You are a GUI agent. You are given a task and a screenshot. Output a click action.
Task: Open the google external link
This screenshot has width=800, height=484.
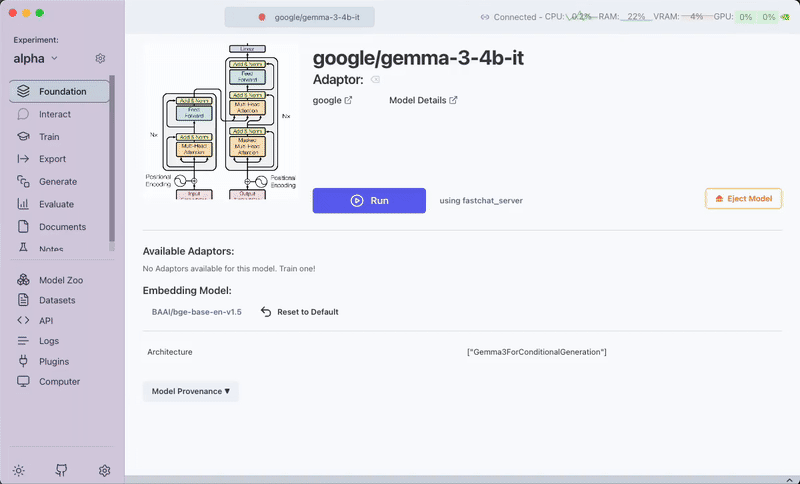point(333,100)
